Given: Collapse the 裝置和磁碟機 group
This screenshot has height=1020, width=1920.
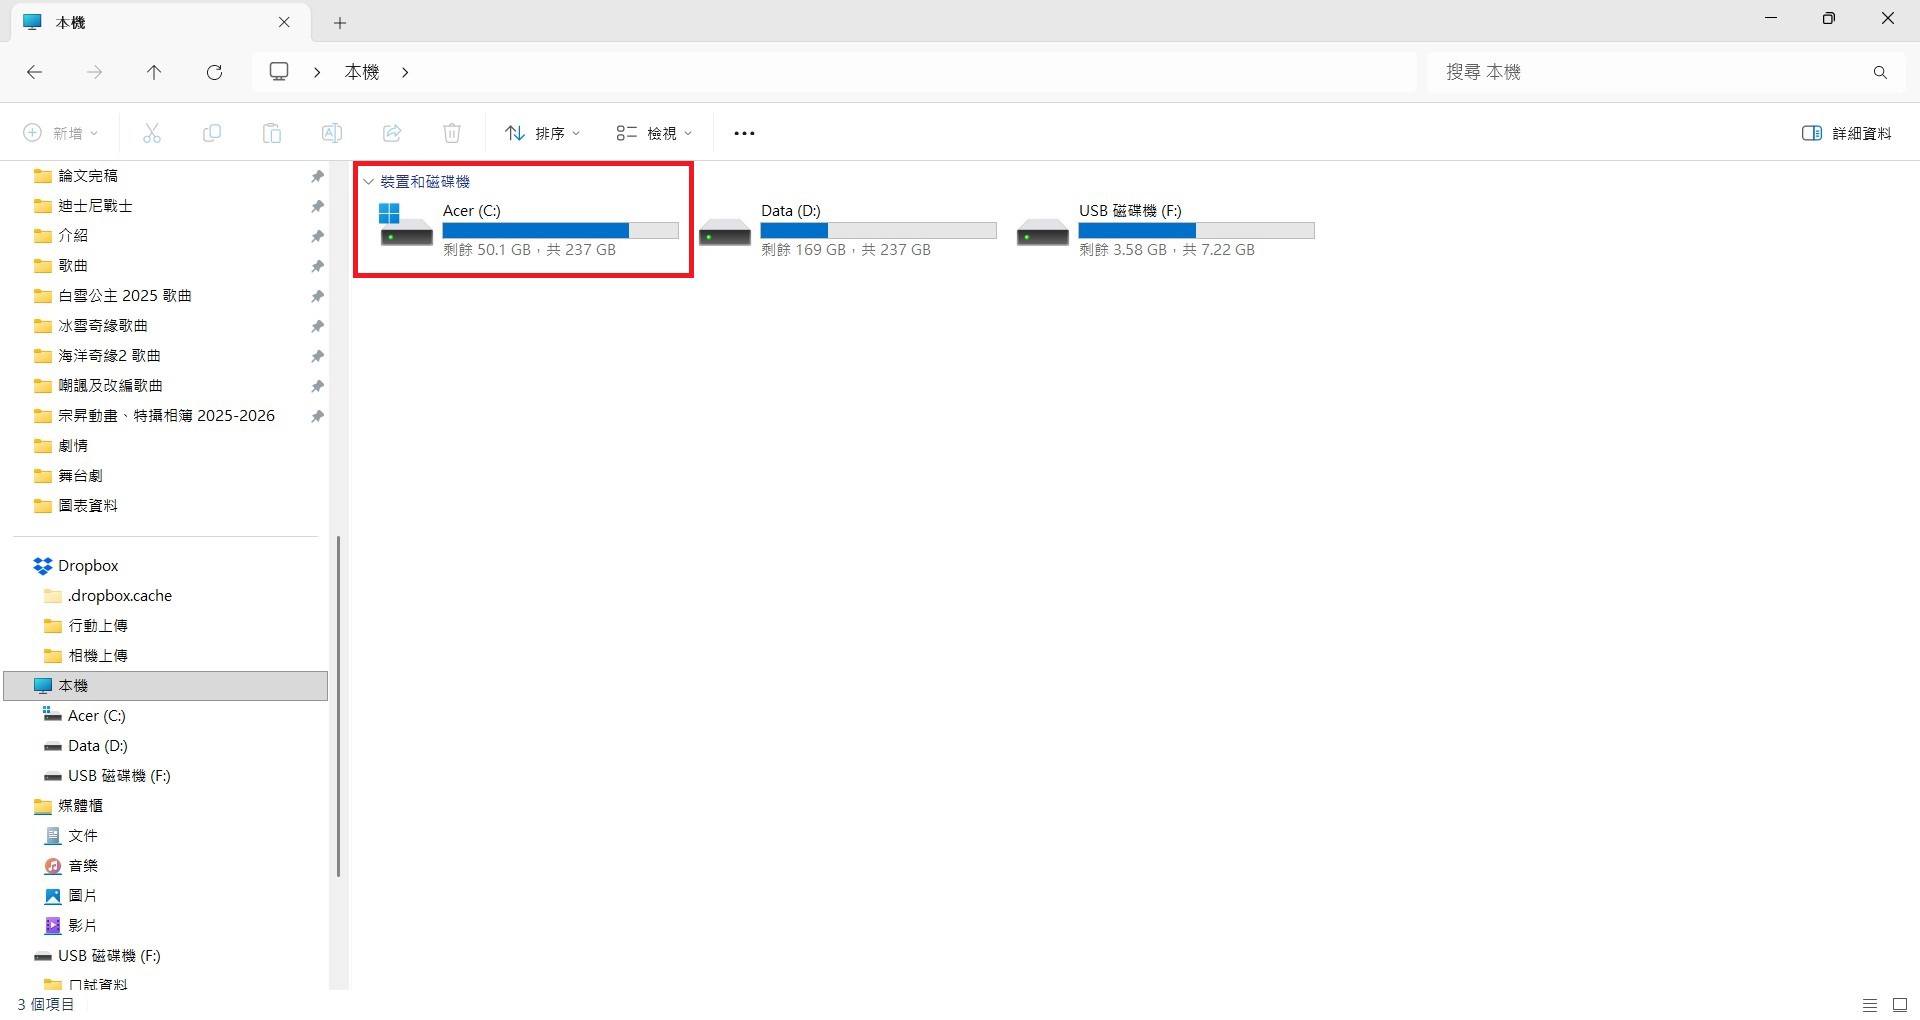Looking at the screenshot, I should coord(369,182).
